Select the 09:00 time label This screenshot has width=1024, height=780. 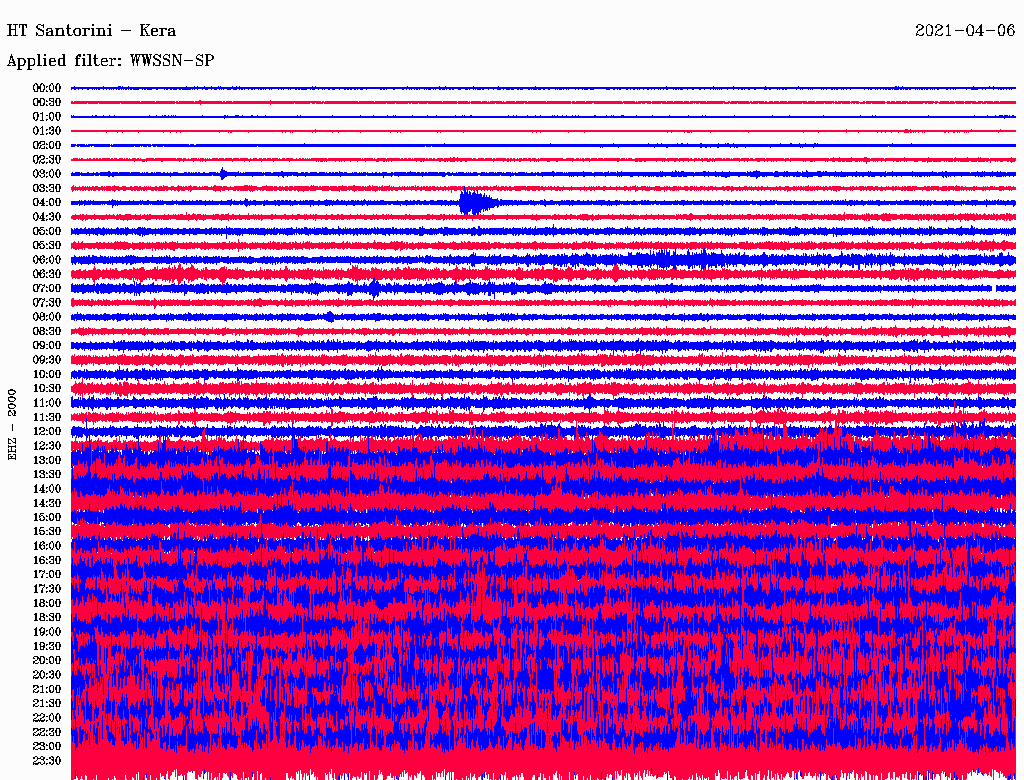47,346
